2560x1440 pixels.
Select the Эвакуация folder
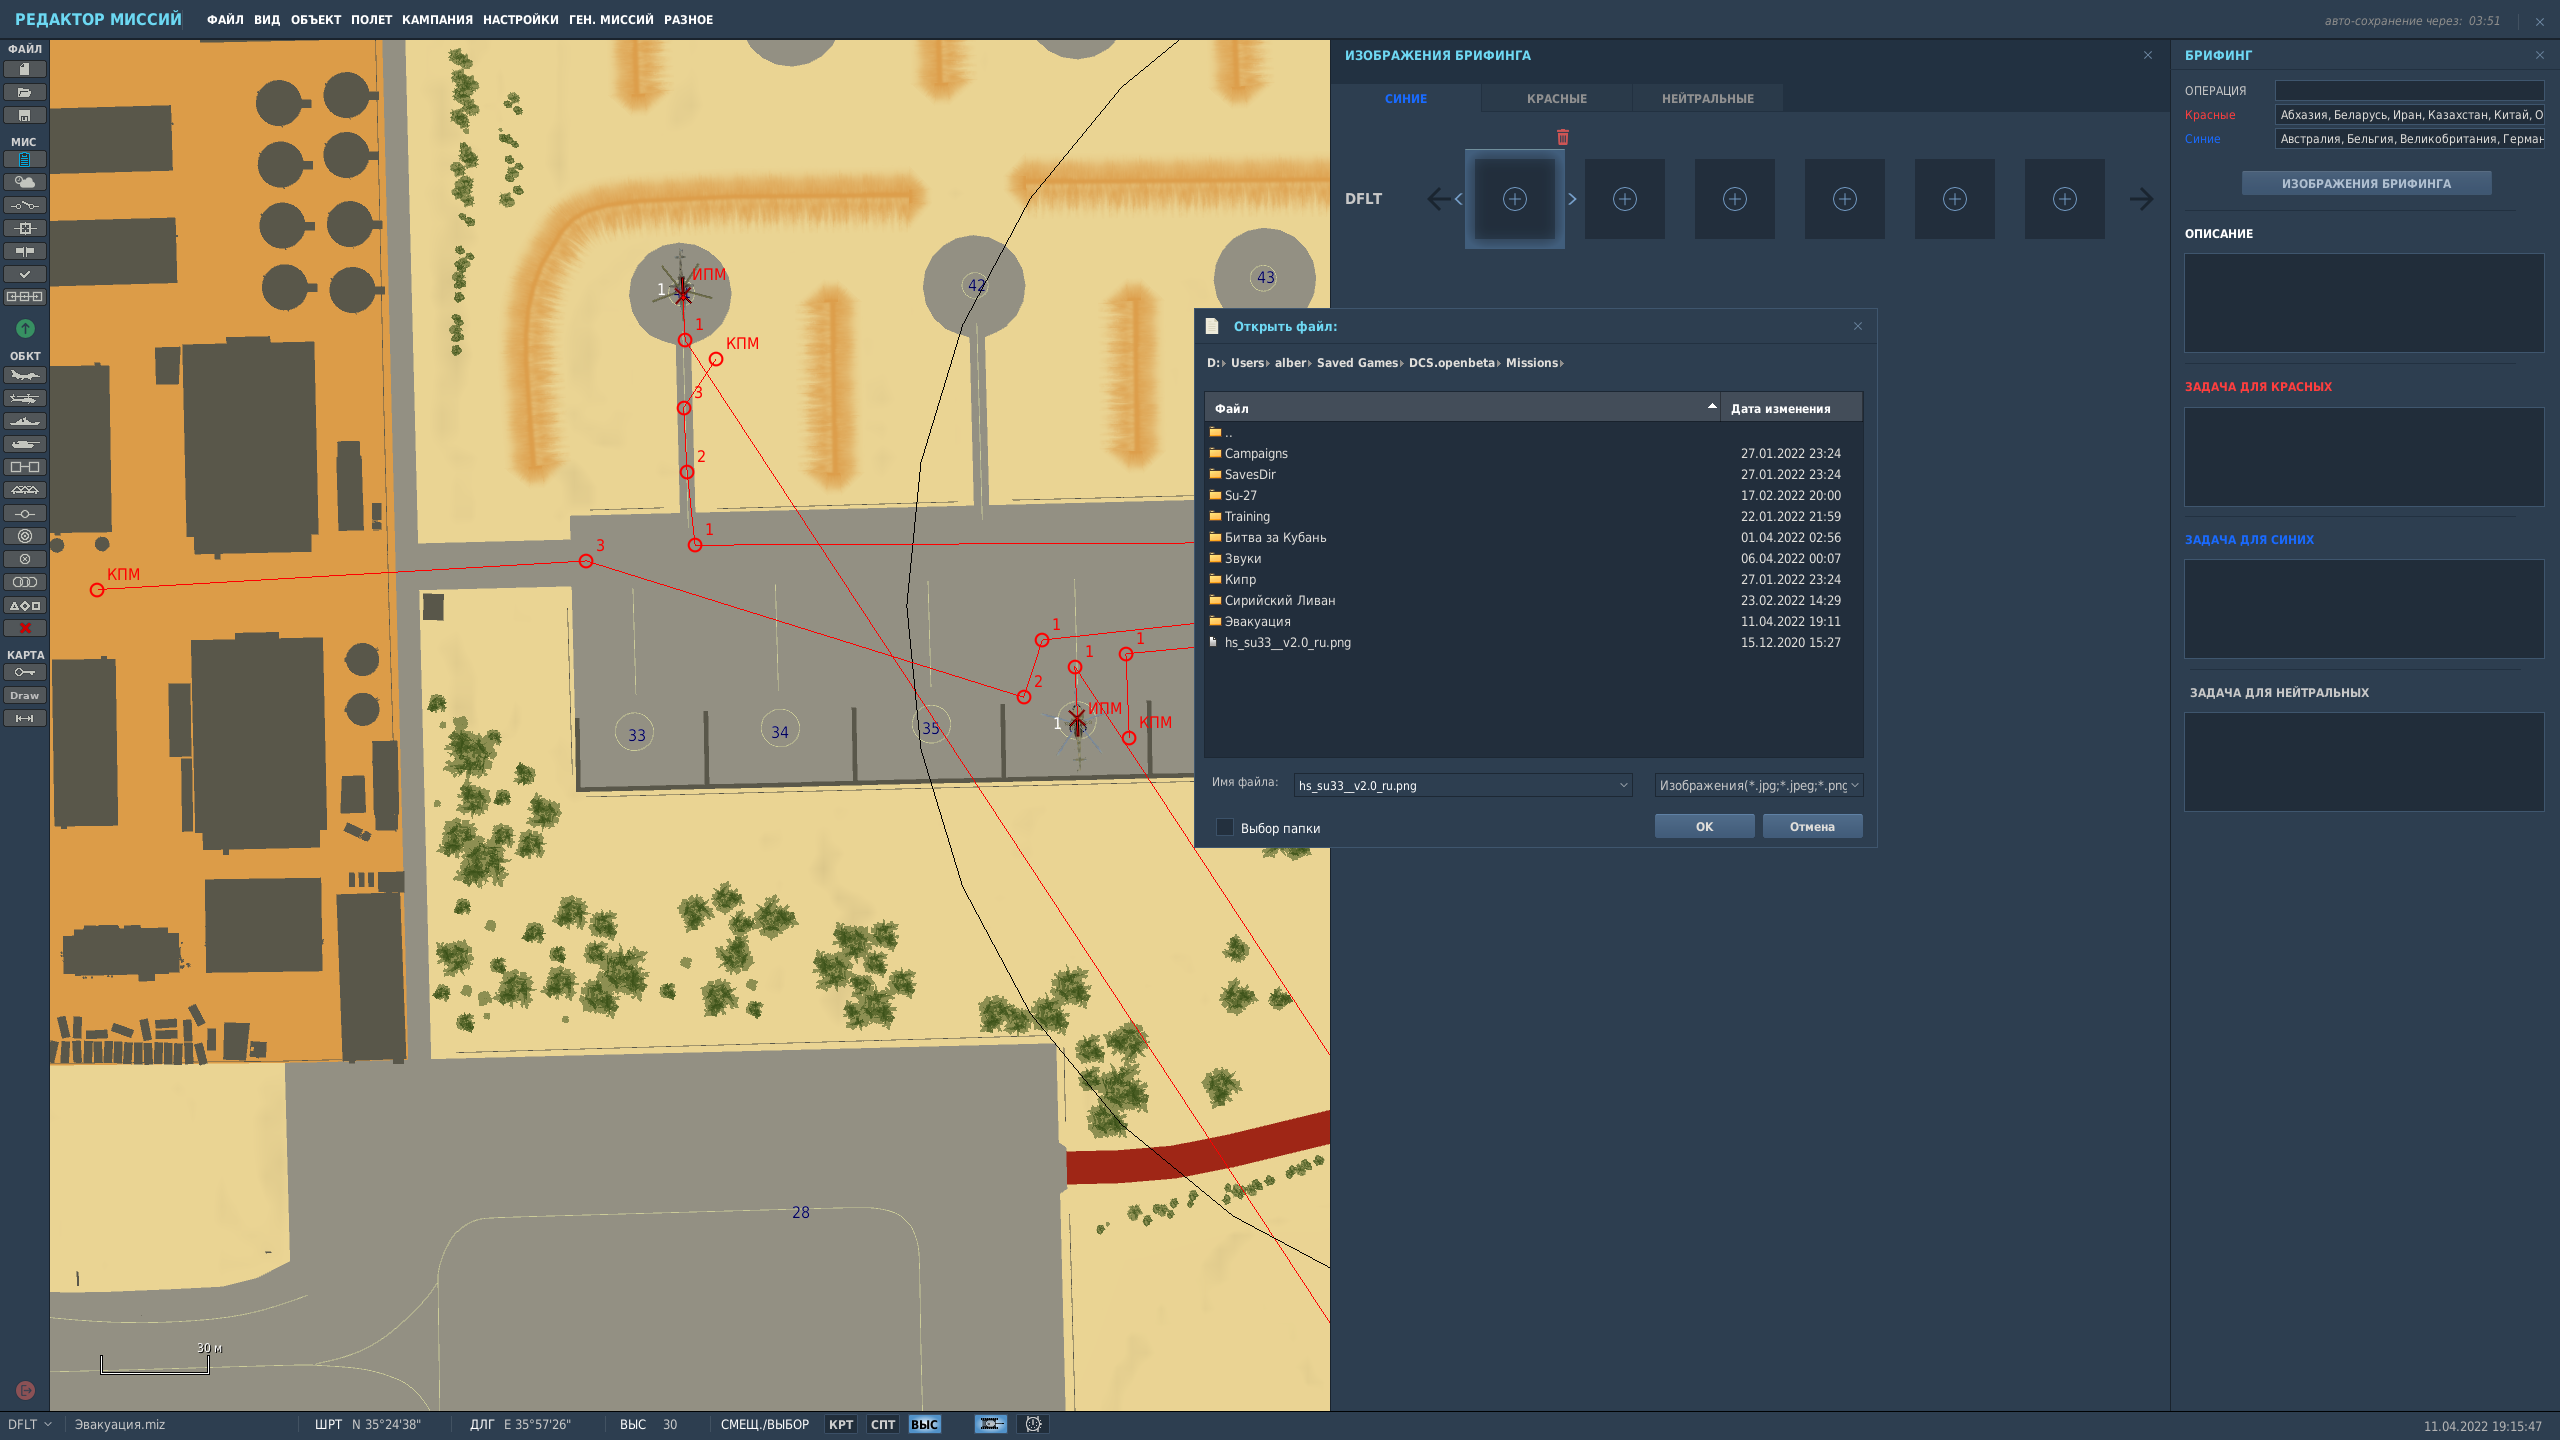(x=1534, y=621)
